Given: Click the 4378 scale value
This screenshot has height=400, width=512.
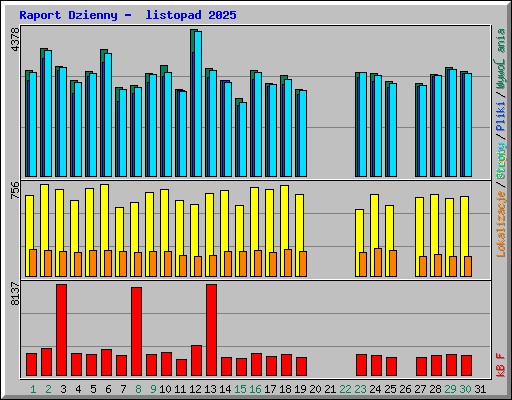Looking at the screenshot, I should (x=15, y=40).
